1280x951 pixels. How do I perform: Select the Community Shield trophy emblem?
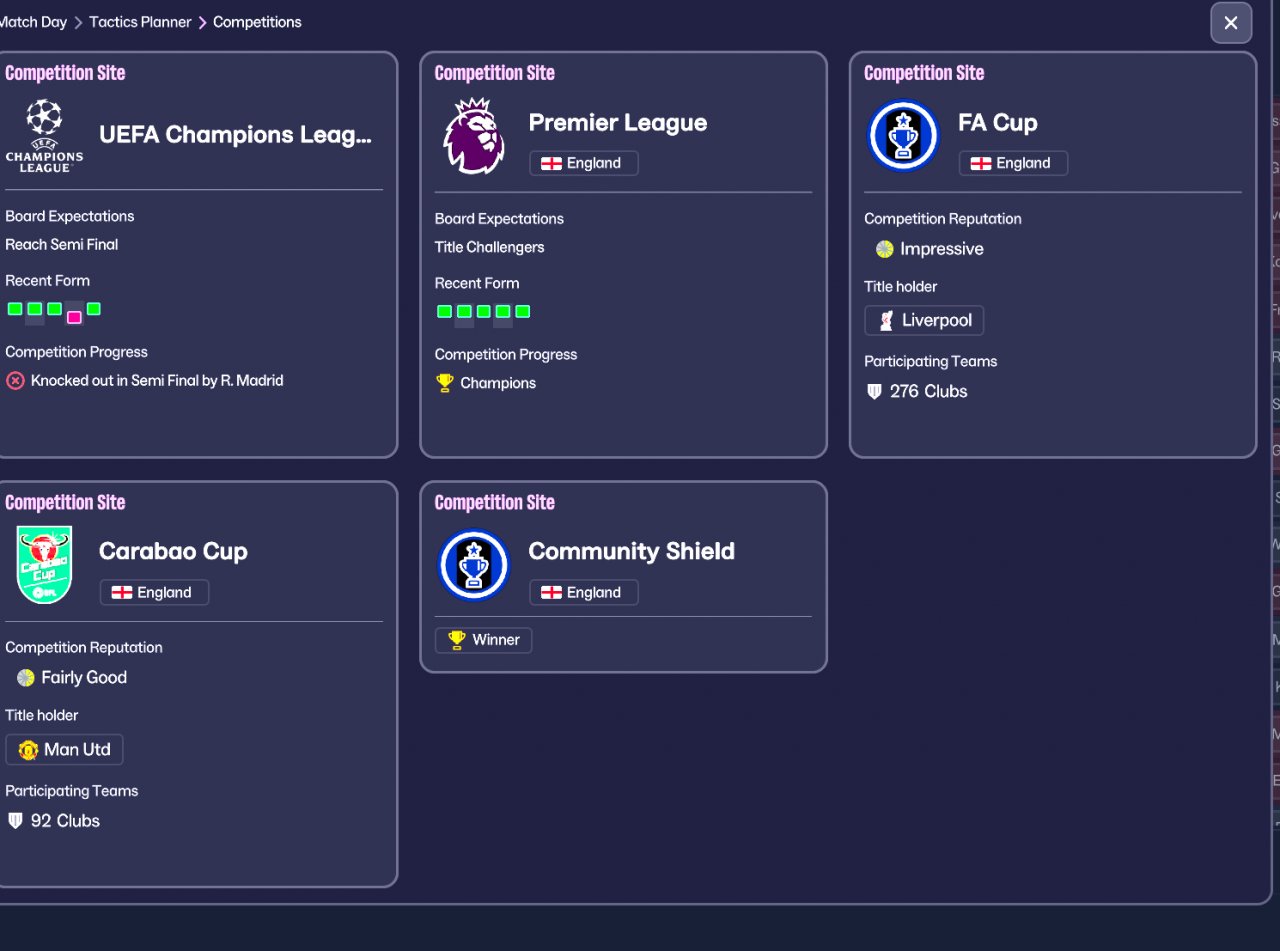tap(474, 565)
